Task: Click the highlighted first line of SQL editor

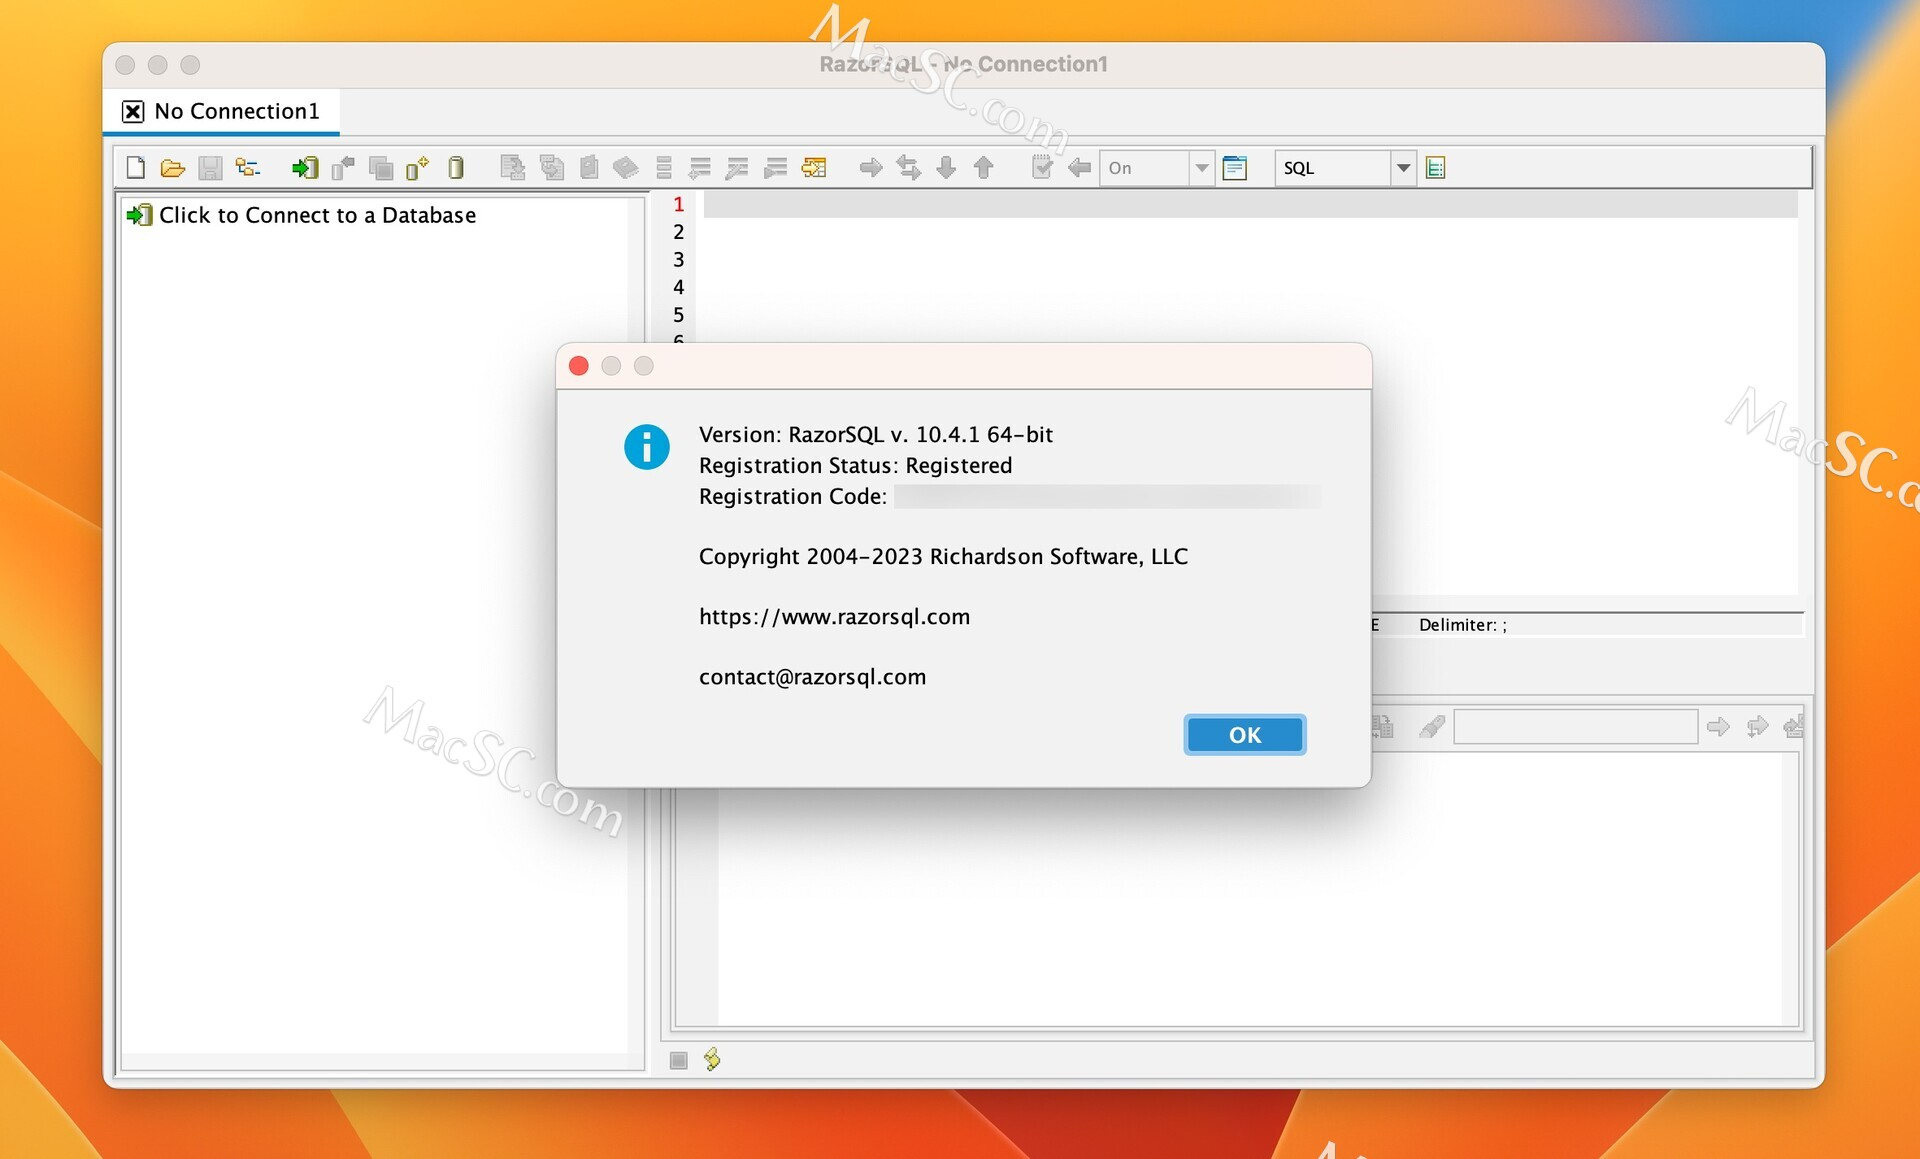Action: (x=1250, y=204)
